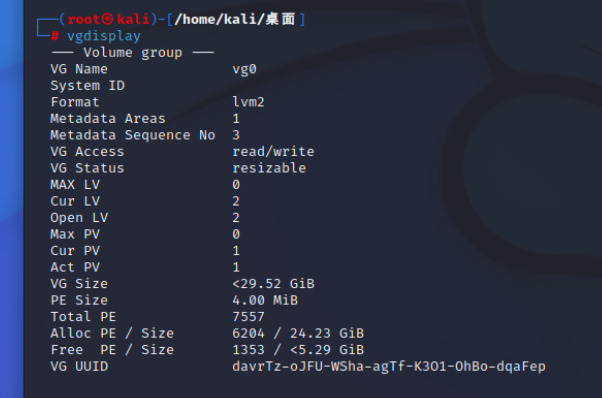Click the resizable status value
The height and width of the screenshot is (398, 602).
[x=269, y=168]
